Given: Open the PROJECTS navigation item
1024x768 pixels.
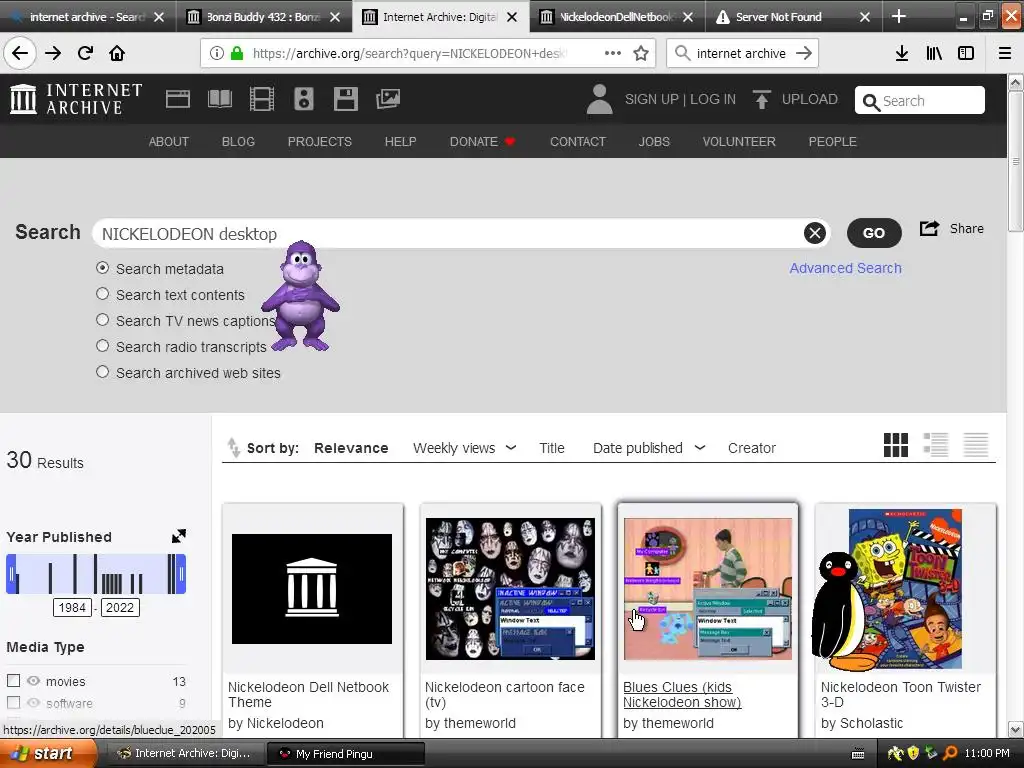Looking at the screenshot, I should pyautogui.click(x=320, y=142).
